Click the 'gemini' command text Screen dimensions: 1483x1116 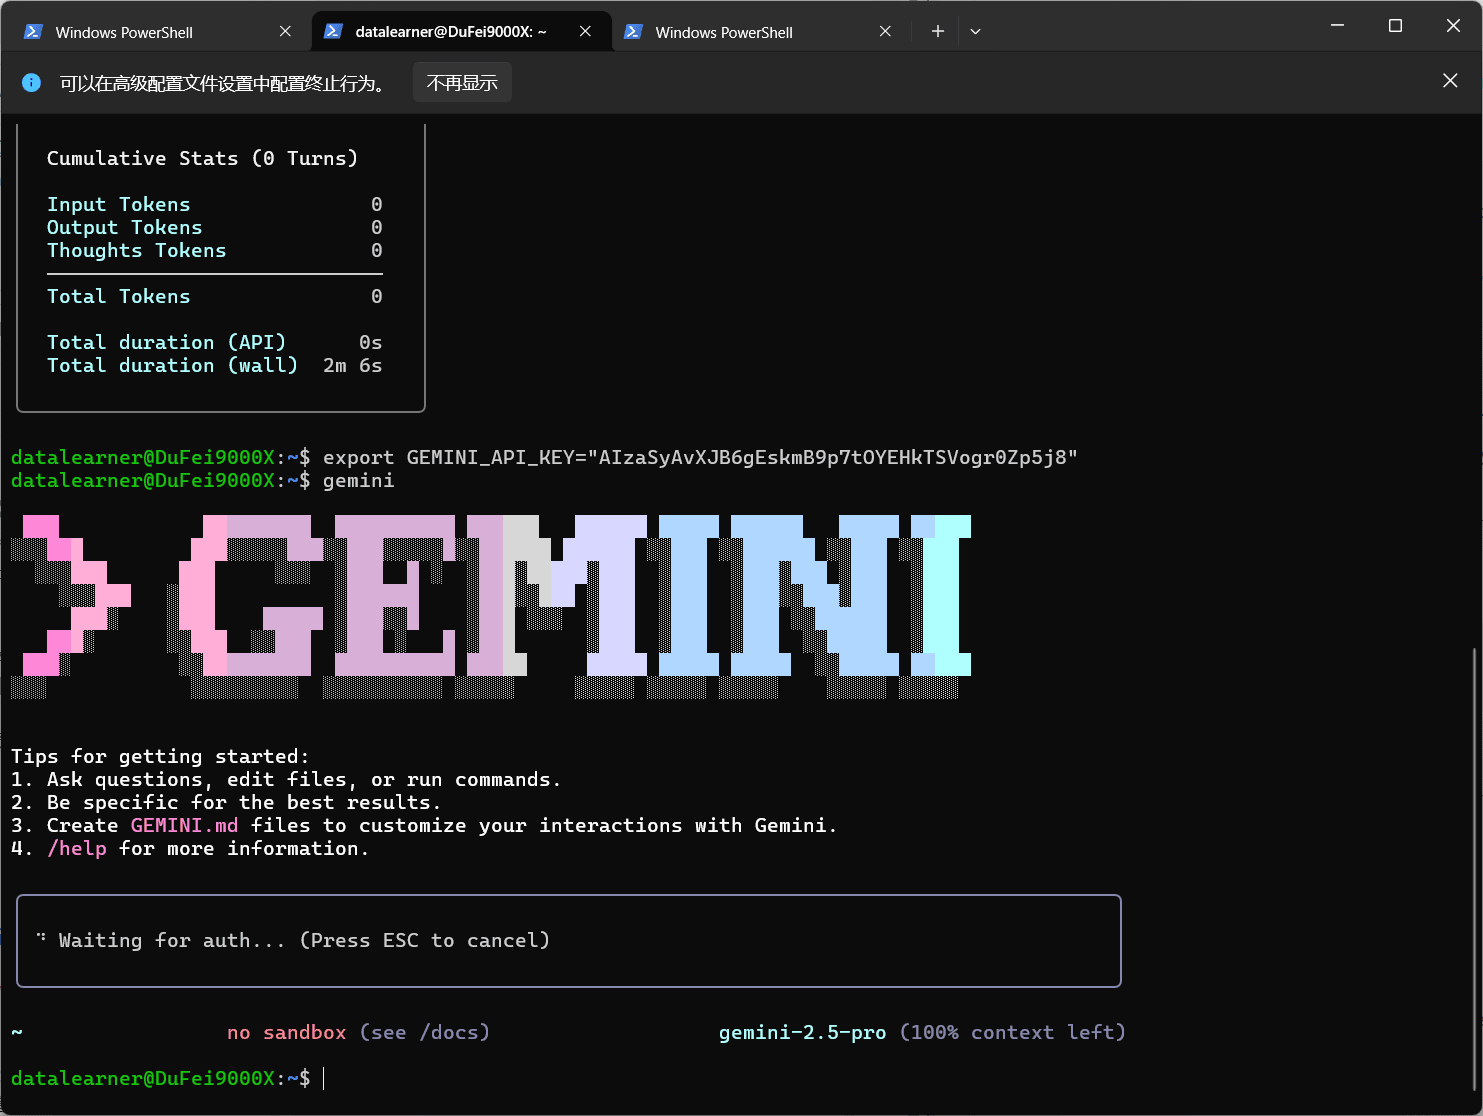pos(358,480)
